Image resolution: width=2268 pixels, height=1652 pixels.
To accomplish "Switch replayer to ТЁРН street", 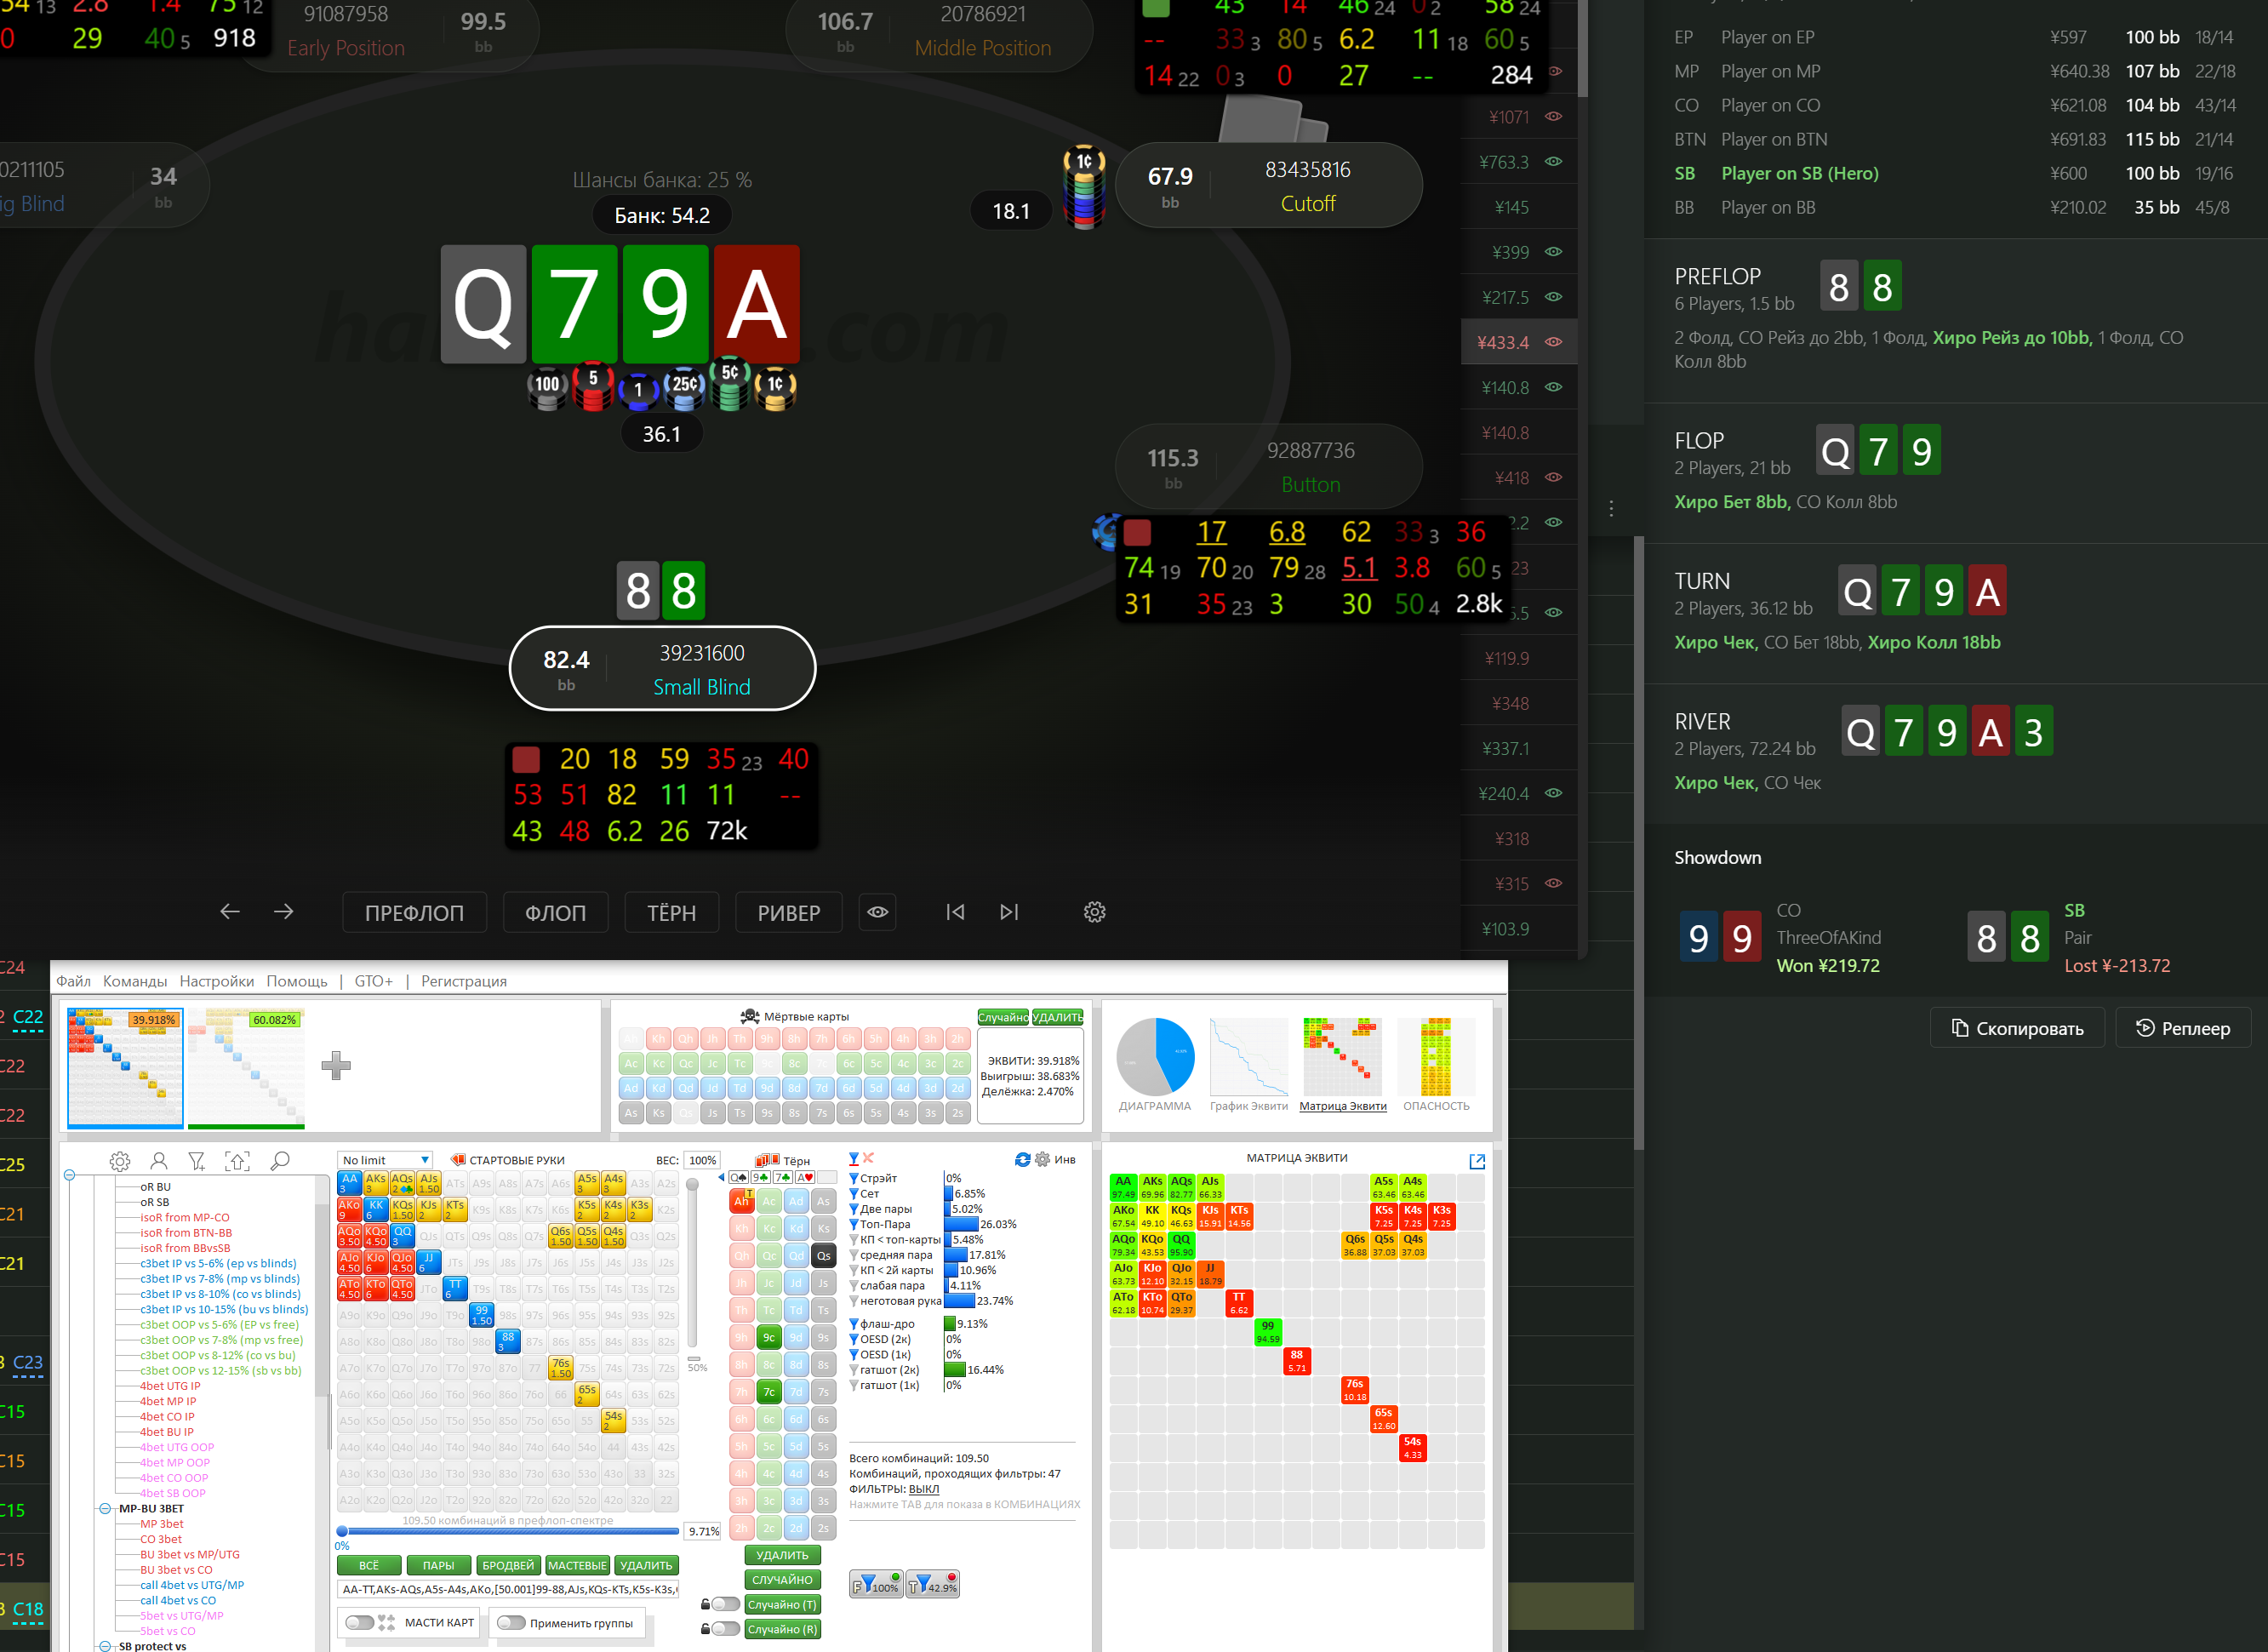I will point(671,912).
